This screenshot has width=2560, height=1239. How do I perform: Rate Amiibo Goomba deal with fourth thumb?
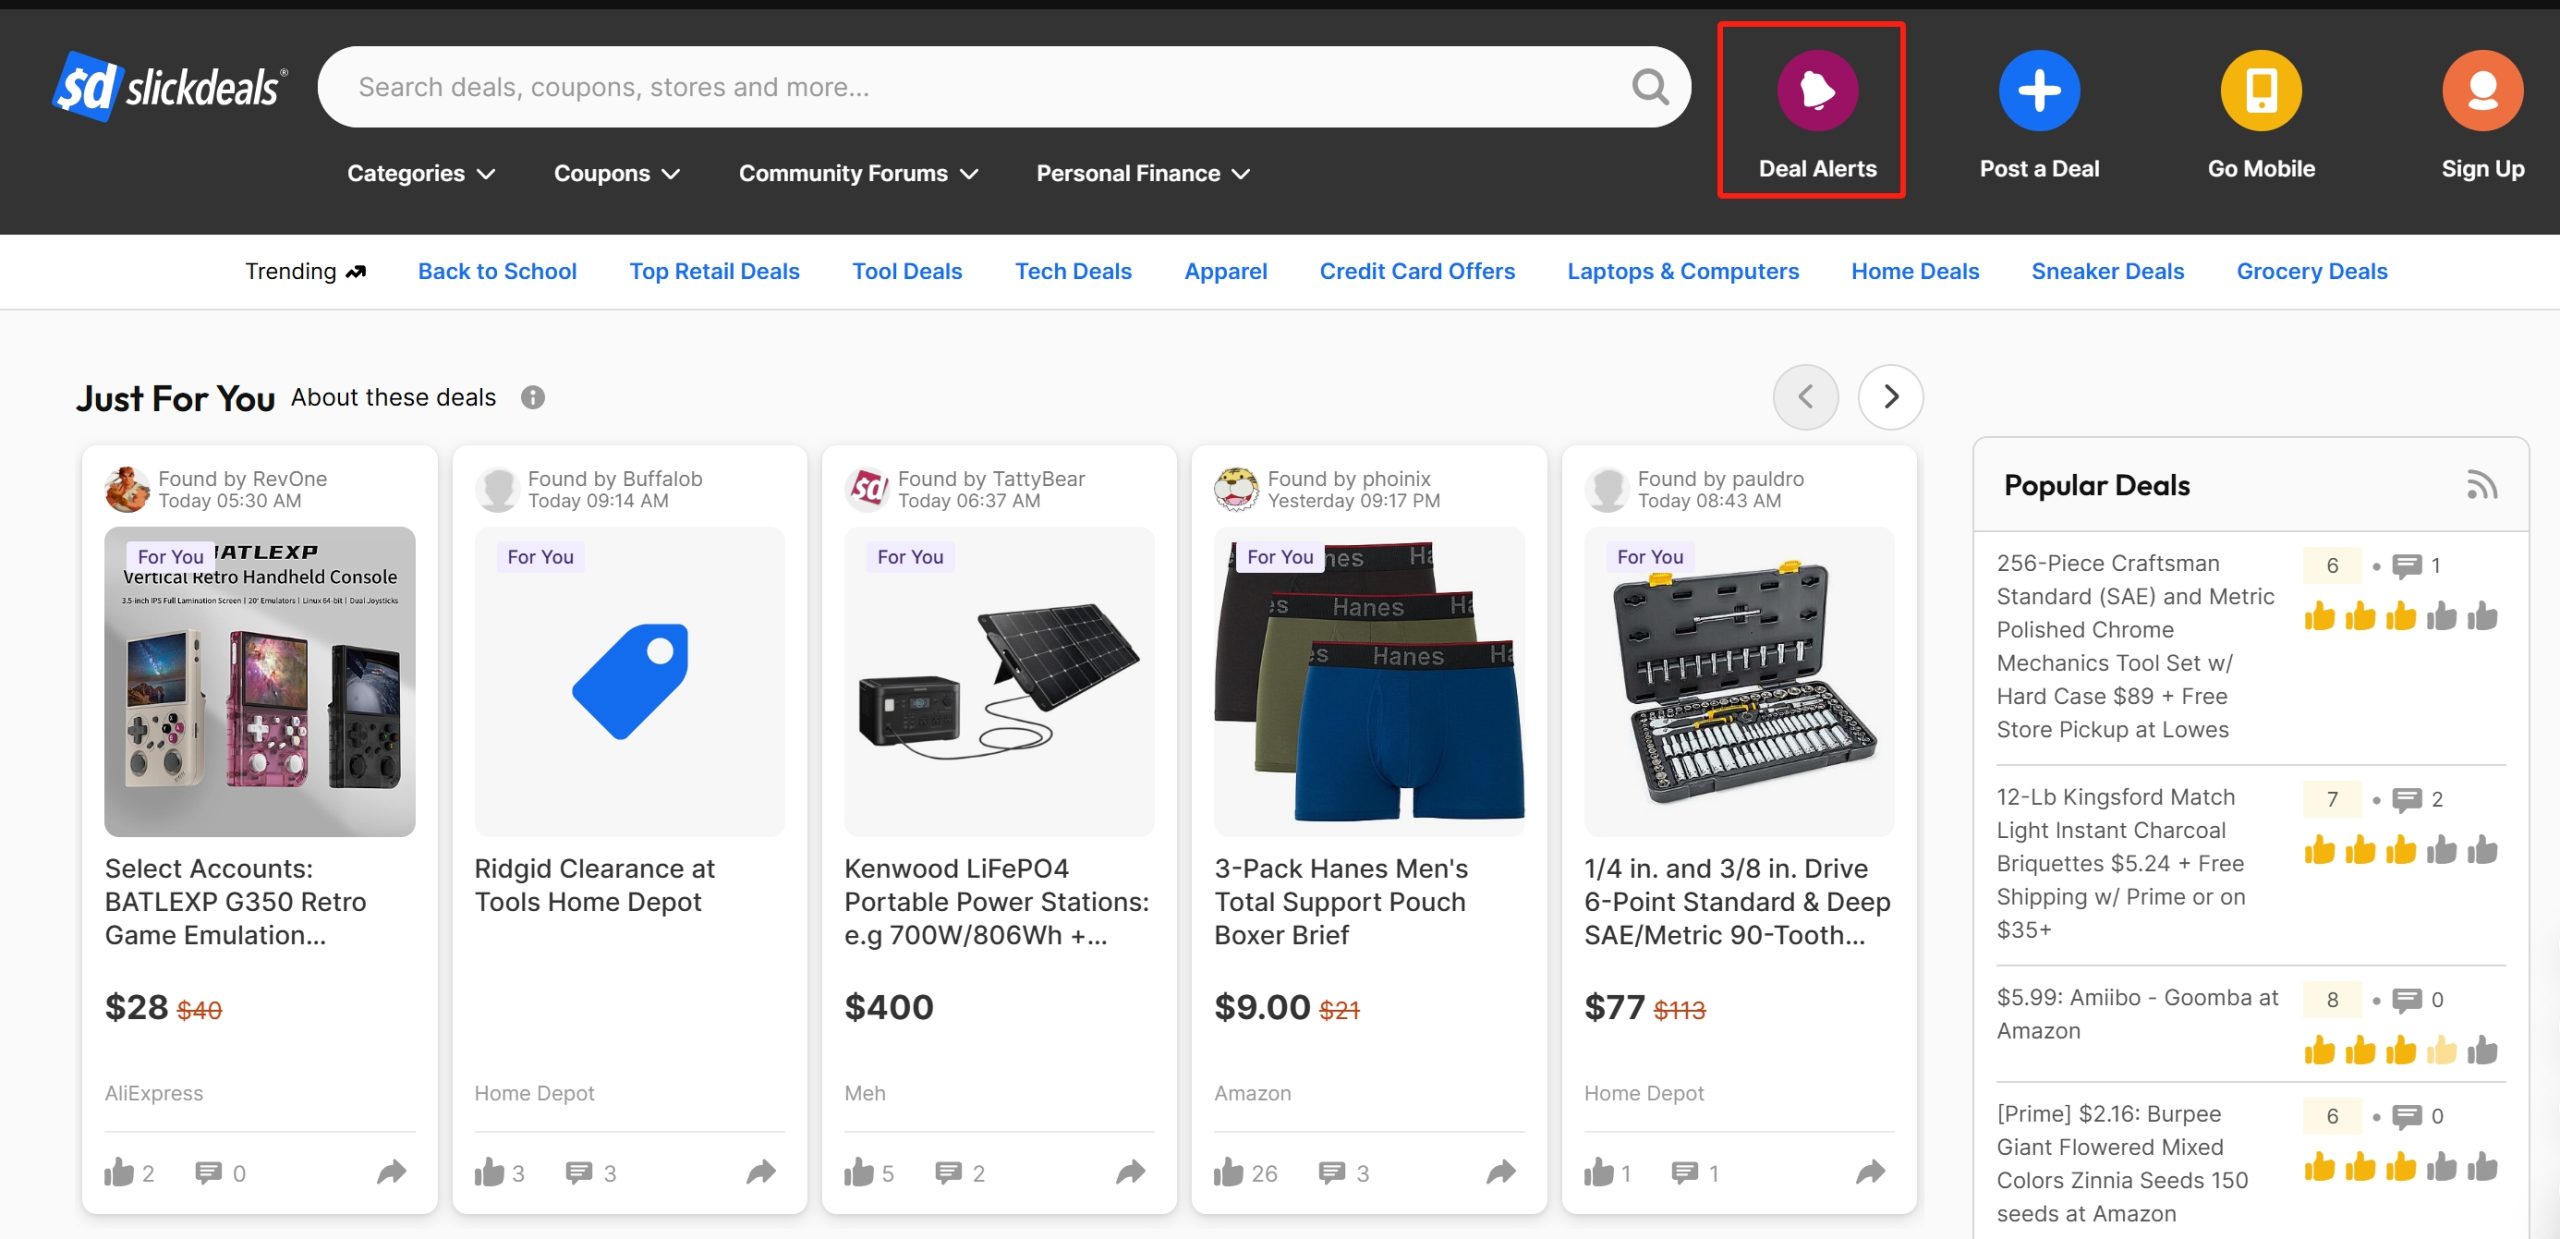[2441, 1050]
